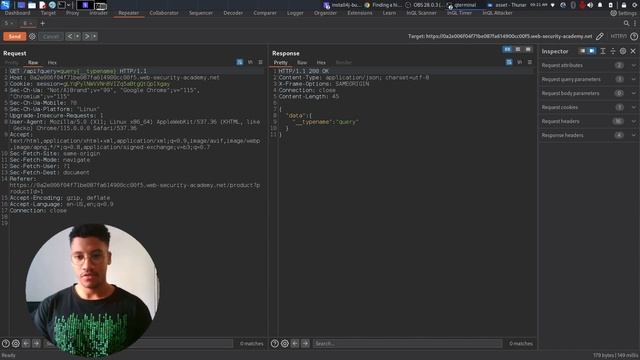Viewport: 640px width, 360px height.
Task: Select the Response Pretty view tab
Action: pos(280,62)
